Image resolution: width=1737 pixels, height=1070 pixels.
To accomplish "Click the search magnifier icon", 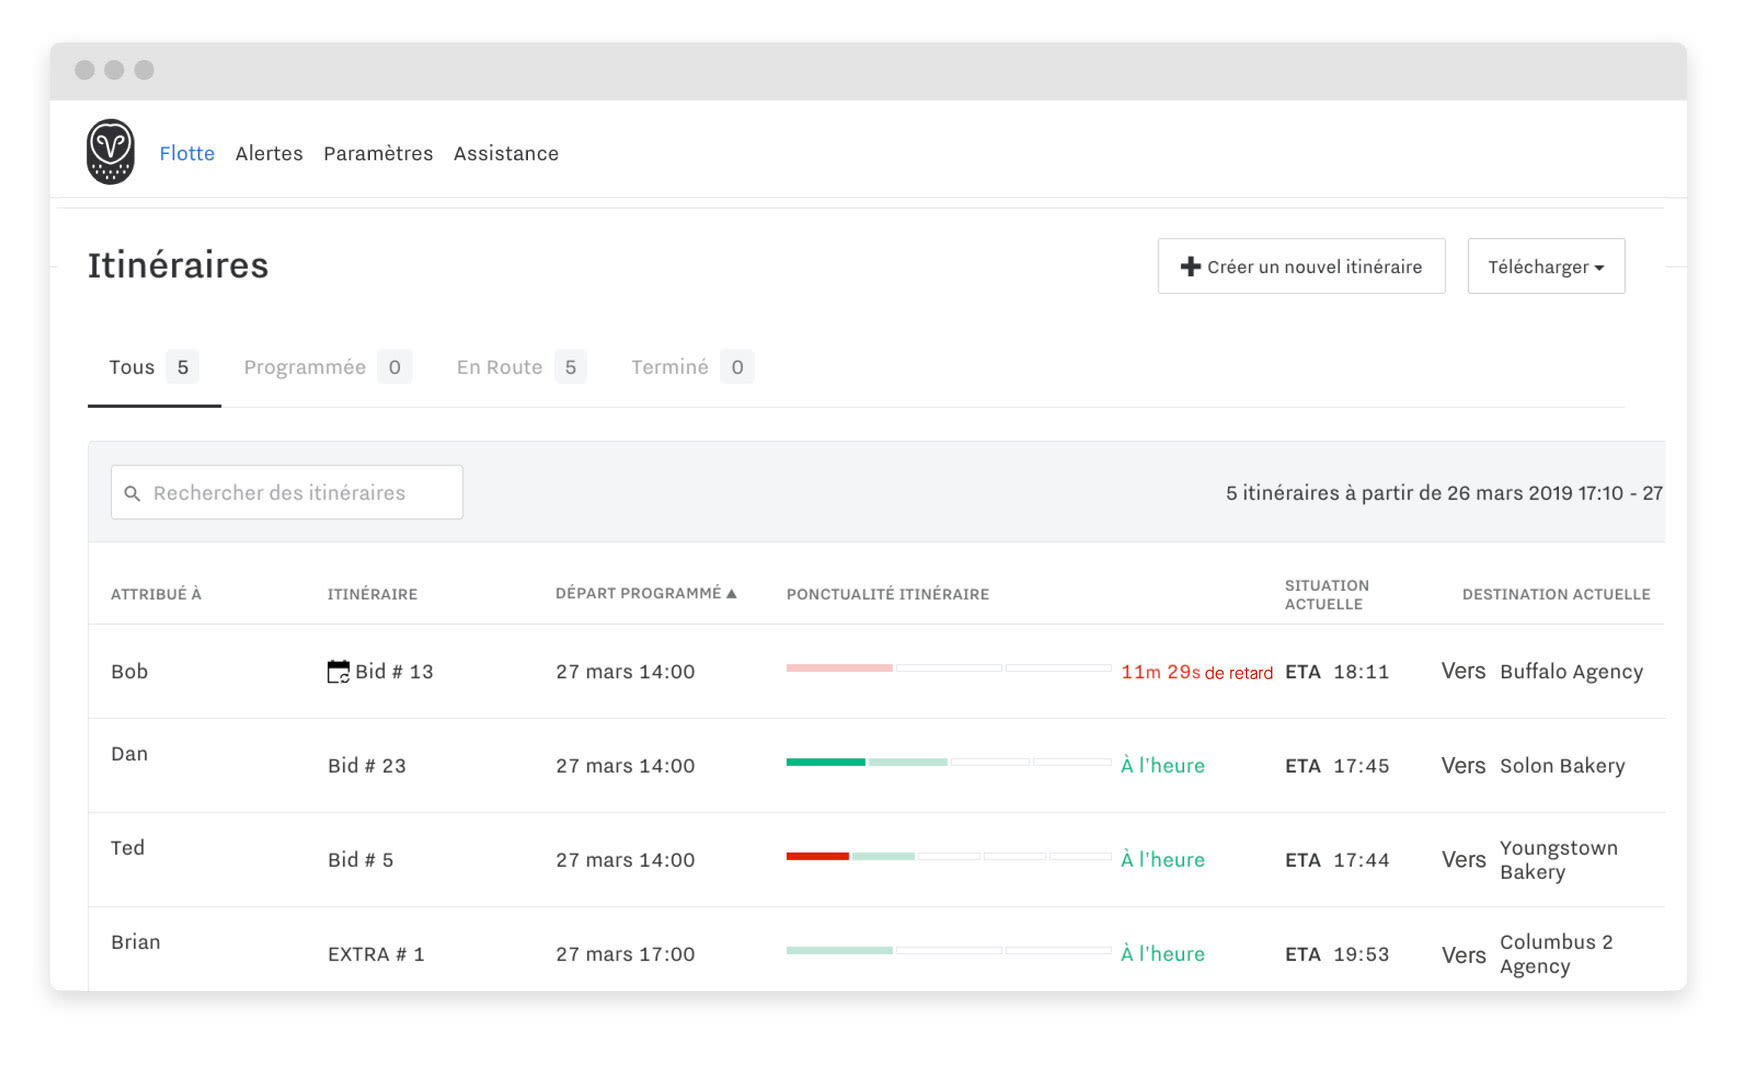I will pyautogui.click(x=132, y=493).
